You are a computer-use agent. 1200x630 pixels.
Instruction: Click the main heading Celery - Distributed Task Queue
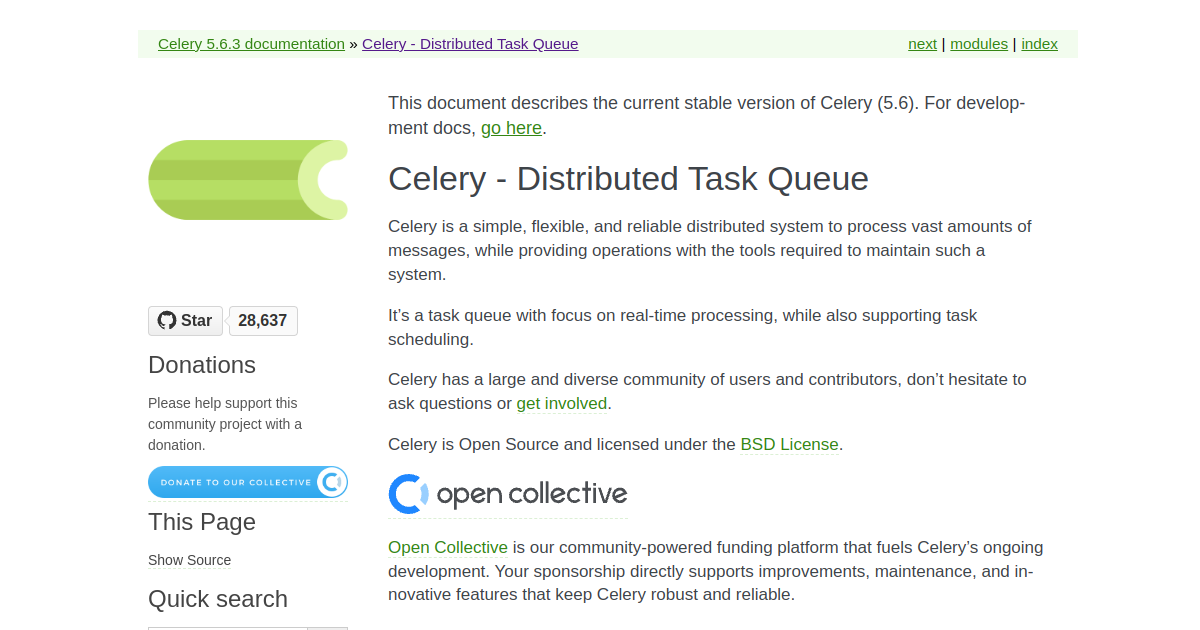point(628,179)
